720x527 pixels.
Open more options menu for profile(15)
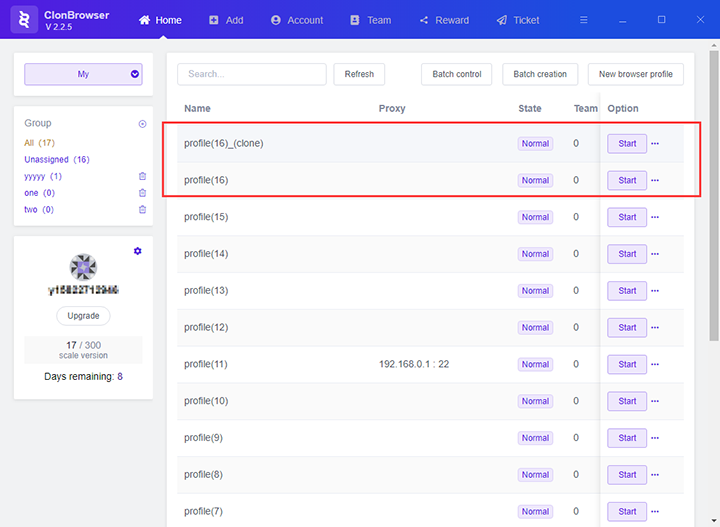tap(656, 218)
